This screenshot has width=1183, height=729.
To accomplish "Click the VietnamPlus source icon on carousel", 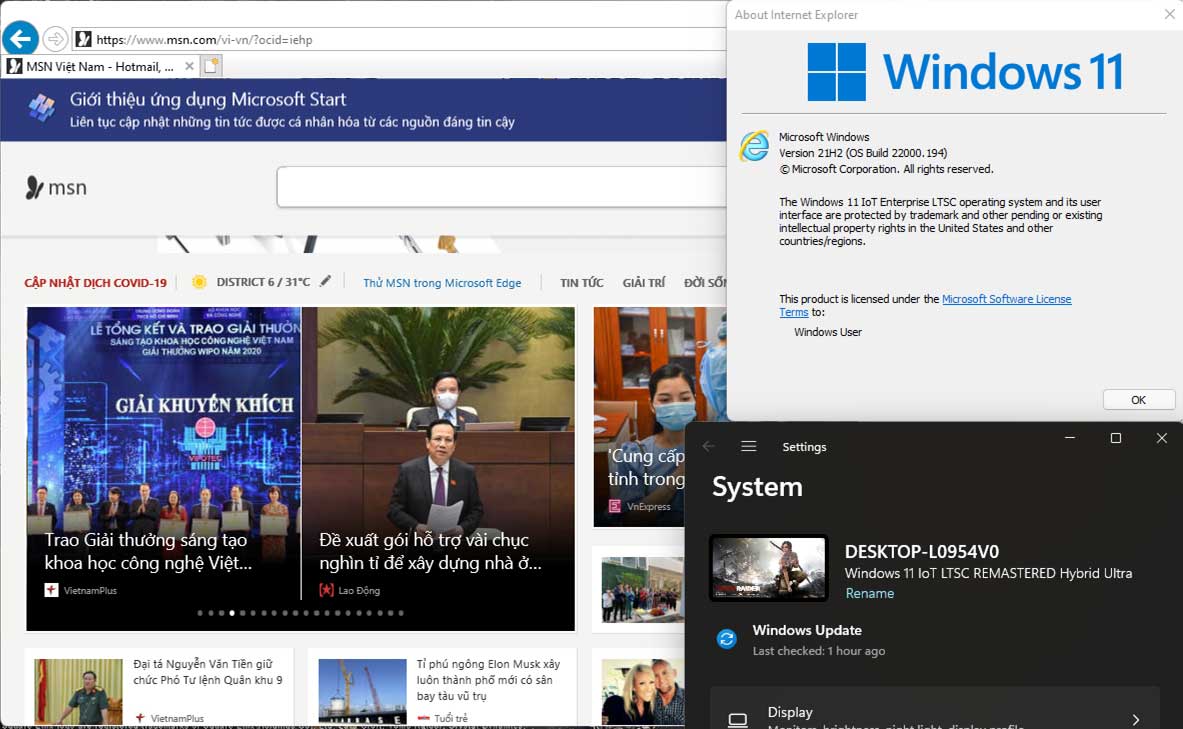I will [51, 590].
